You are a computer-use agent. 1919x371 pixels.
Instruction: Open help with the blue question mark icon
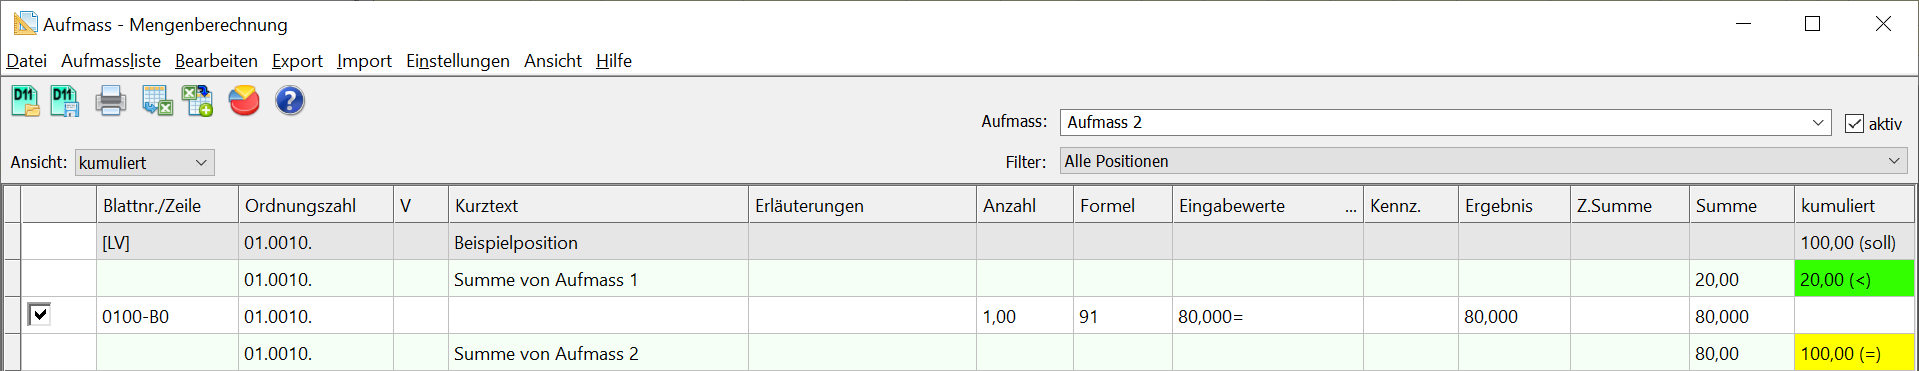click(x=290, y=101)
